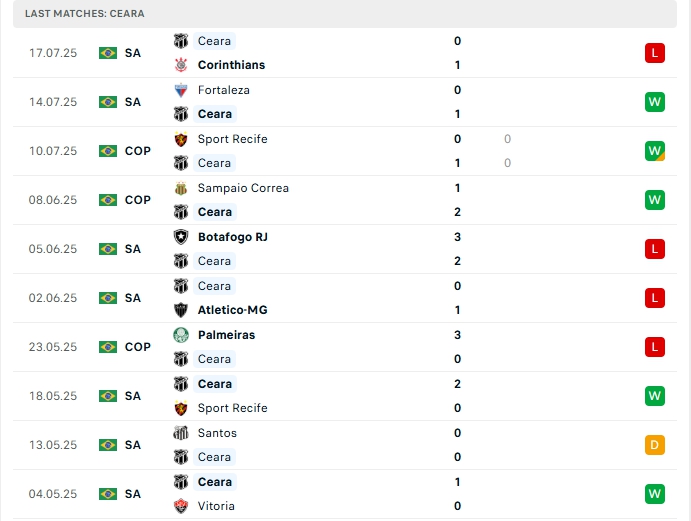Click the Atletico-MG team crest
Viewport: 691px width, 521px height.
click(181, 310)
